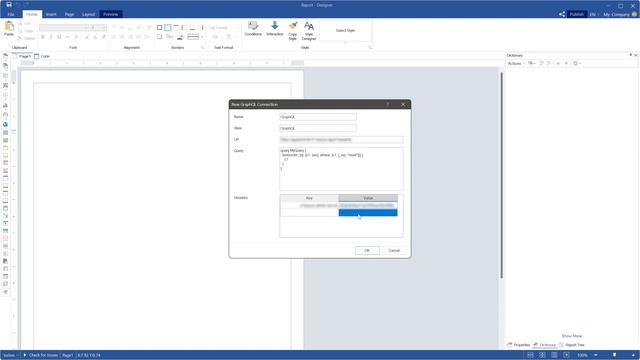Screen dimensions: 640x360
Task: Toggle Underline formatting in the Font group
Action: coord(59,37)
